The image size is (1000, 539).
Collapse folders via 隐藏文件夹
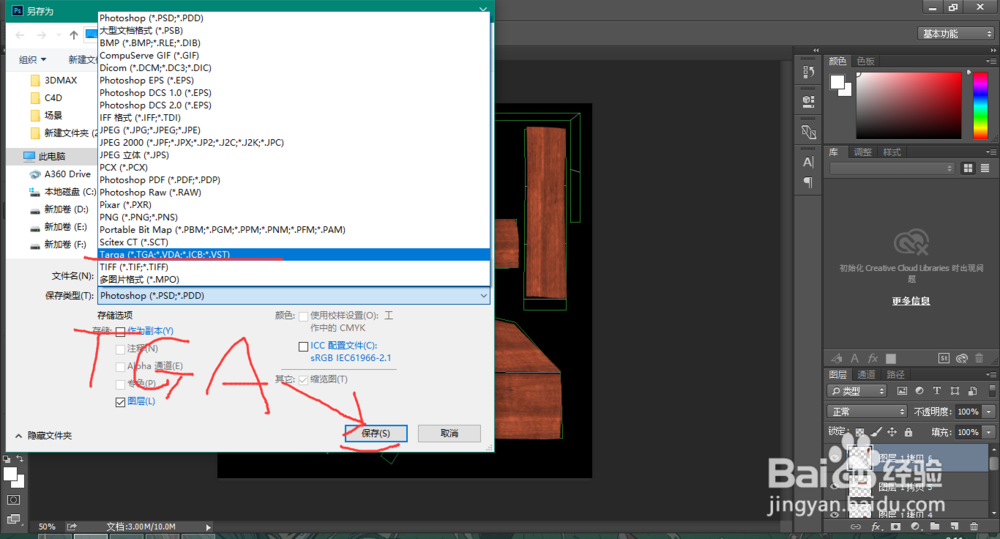point(43,436)
